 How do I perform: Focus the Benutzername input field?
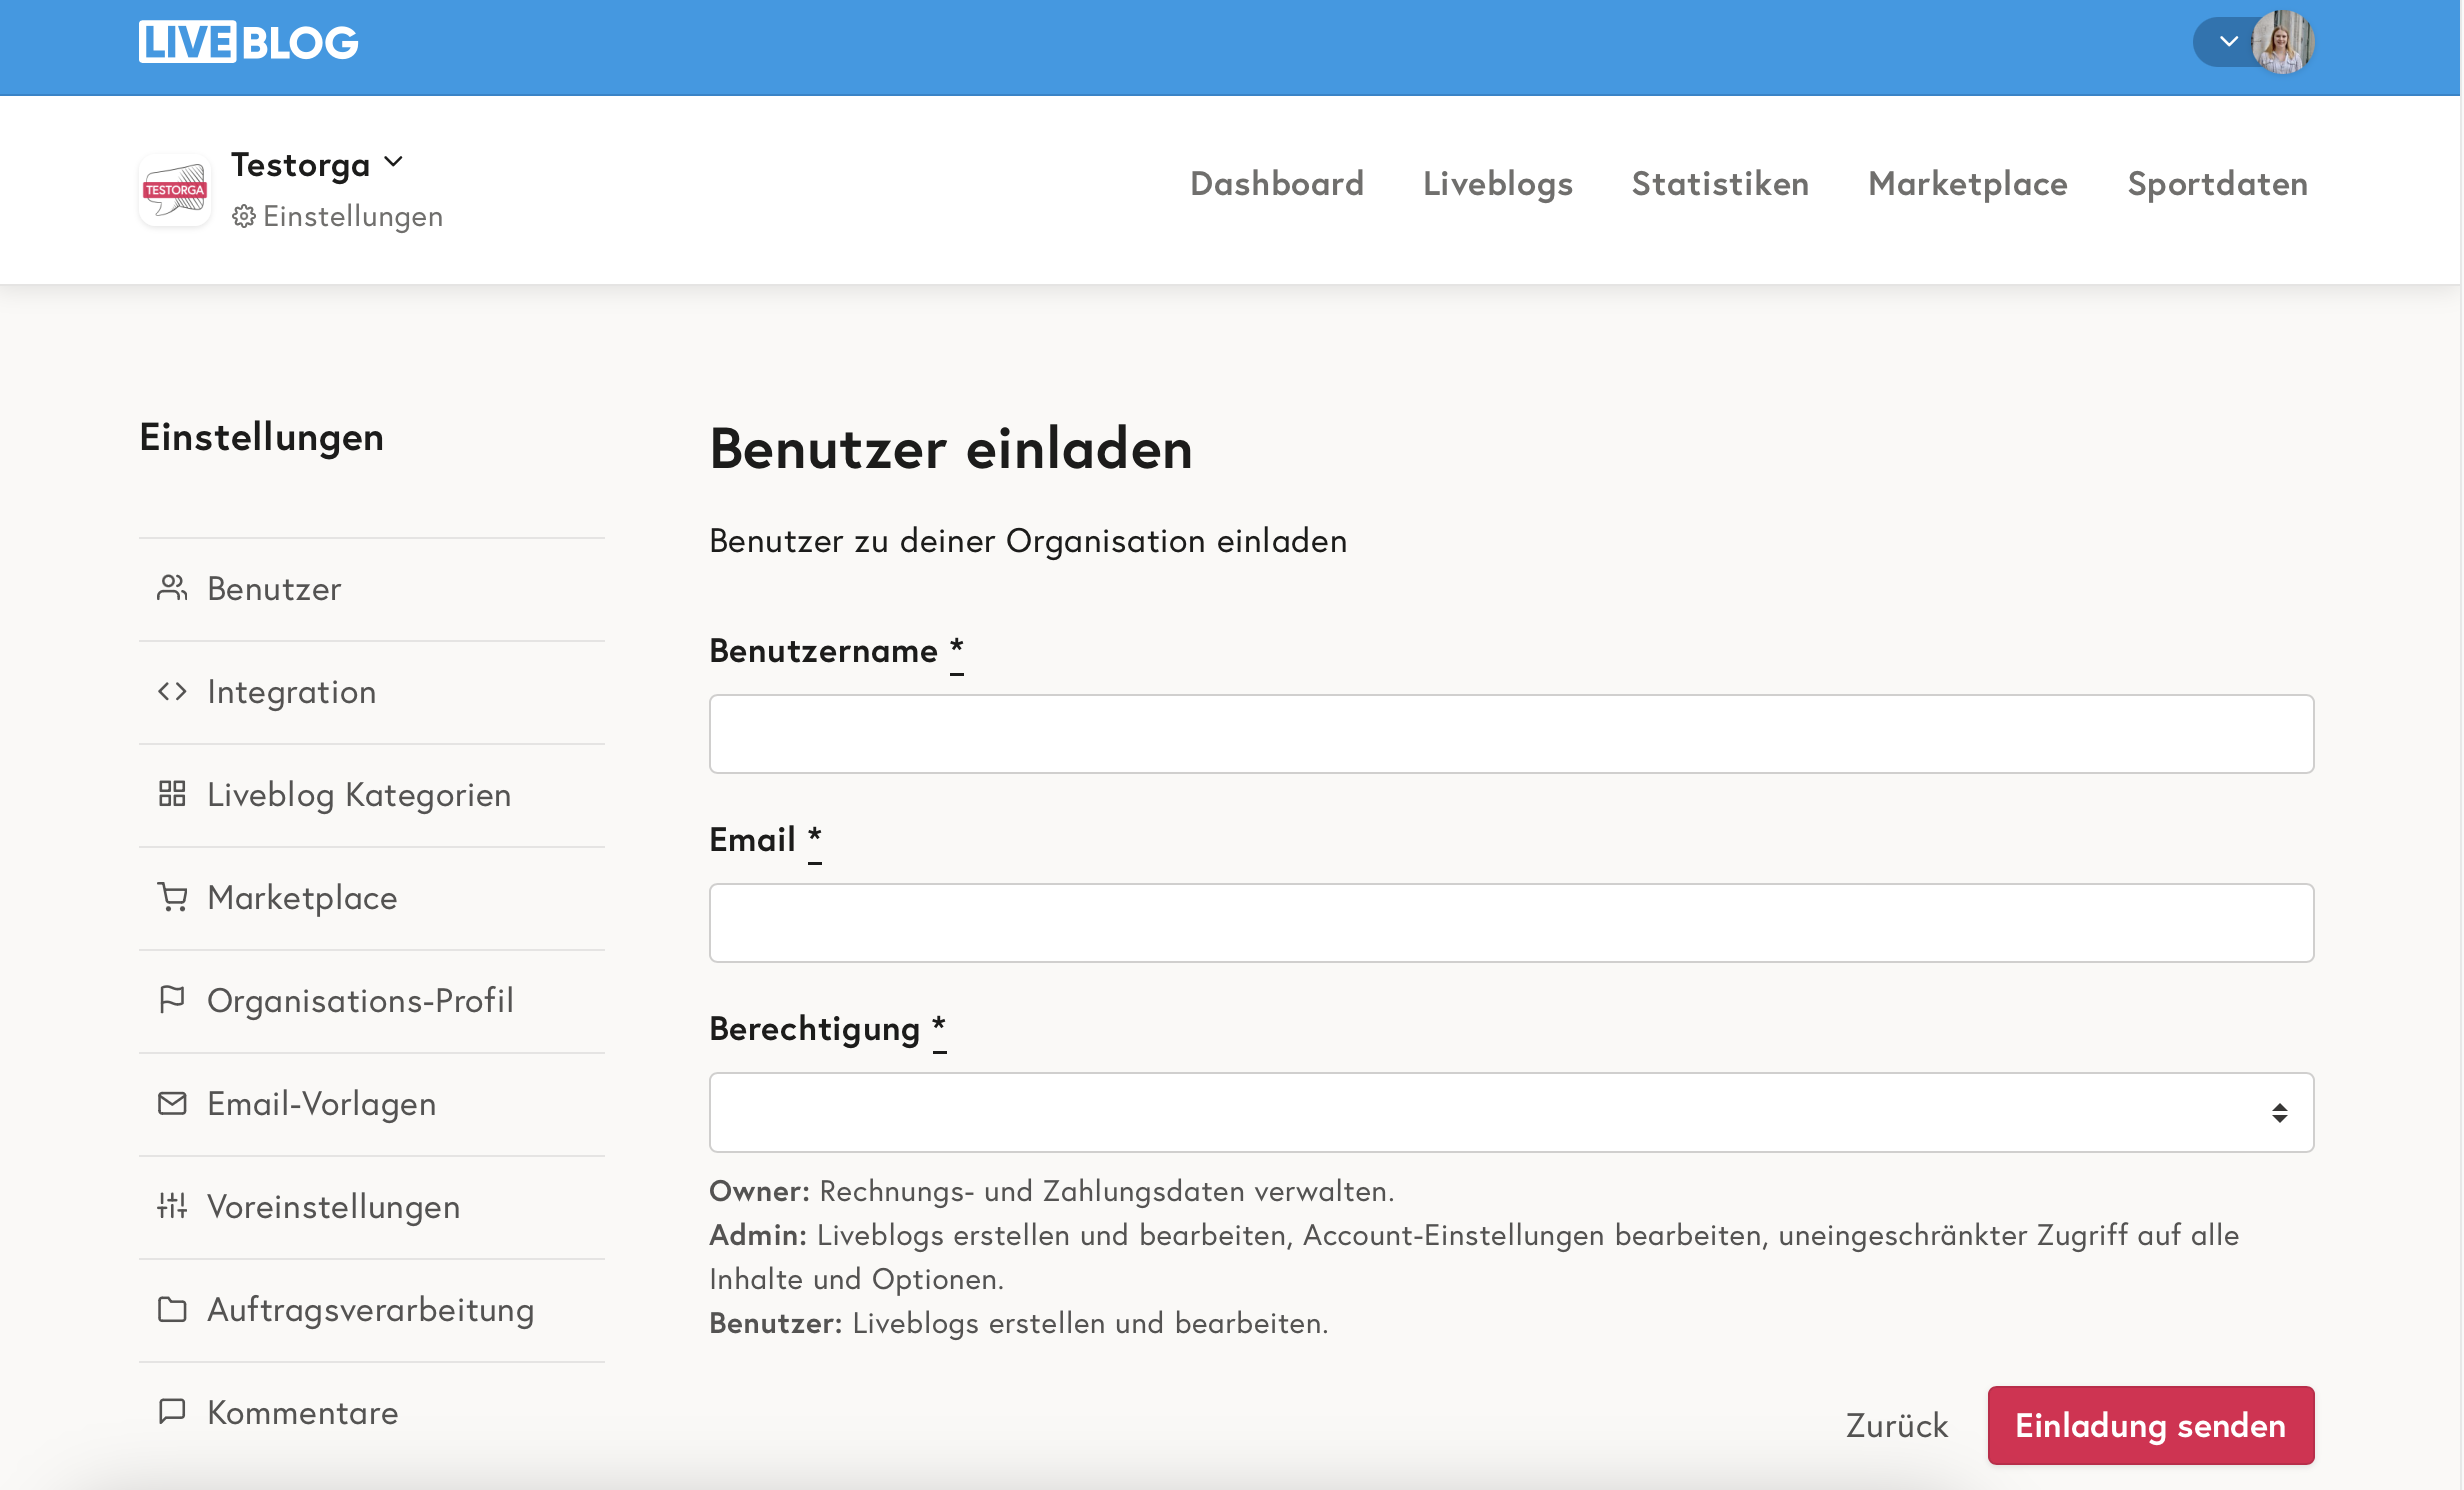pyautogui.click(x=1511, y=734)
